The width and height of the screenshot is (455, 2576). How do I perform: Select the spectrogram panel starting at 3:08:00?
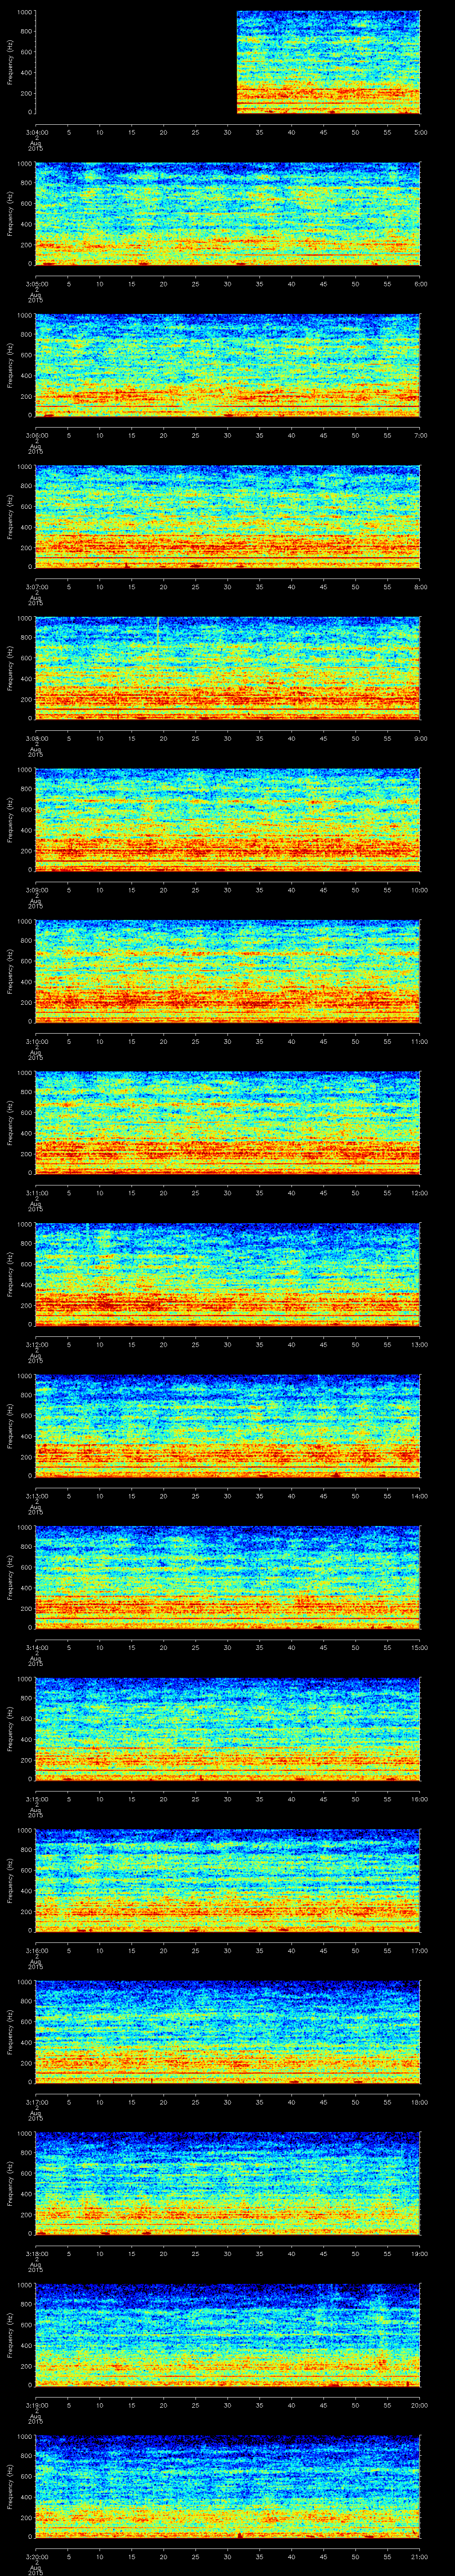228,669
